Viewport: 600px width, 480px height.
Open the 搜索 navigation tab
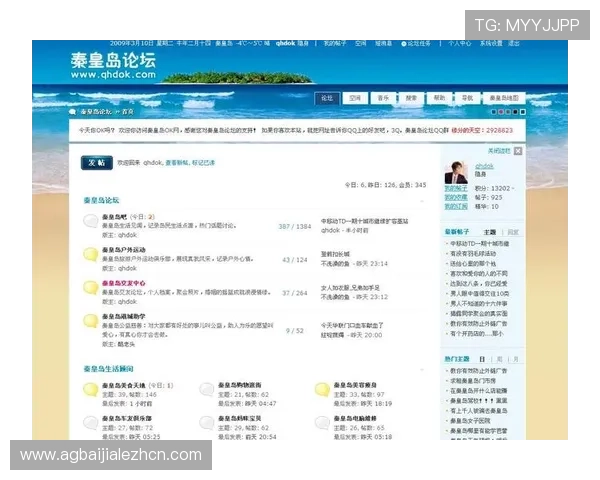[411, 98]
